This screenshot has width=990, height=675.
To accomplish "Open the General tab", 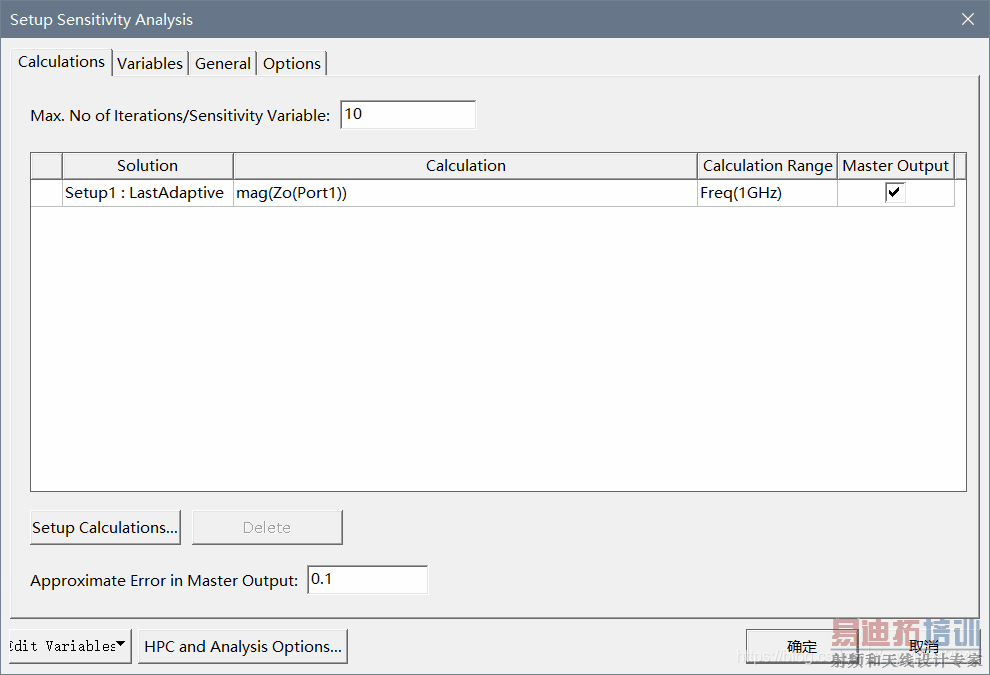I will pyautogui.click(x=223, y=63).
